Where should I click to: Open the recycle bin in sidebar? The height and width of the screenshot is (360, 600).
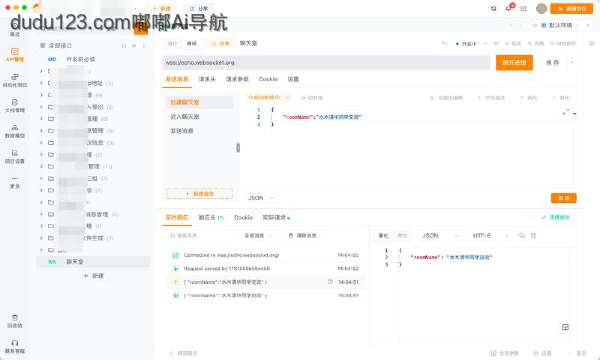[x=15, y=321]
